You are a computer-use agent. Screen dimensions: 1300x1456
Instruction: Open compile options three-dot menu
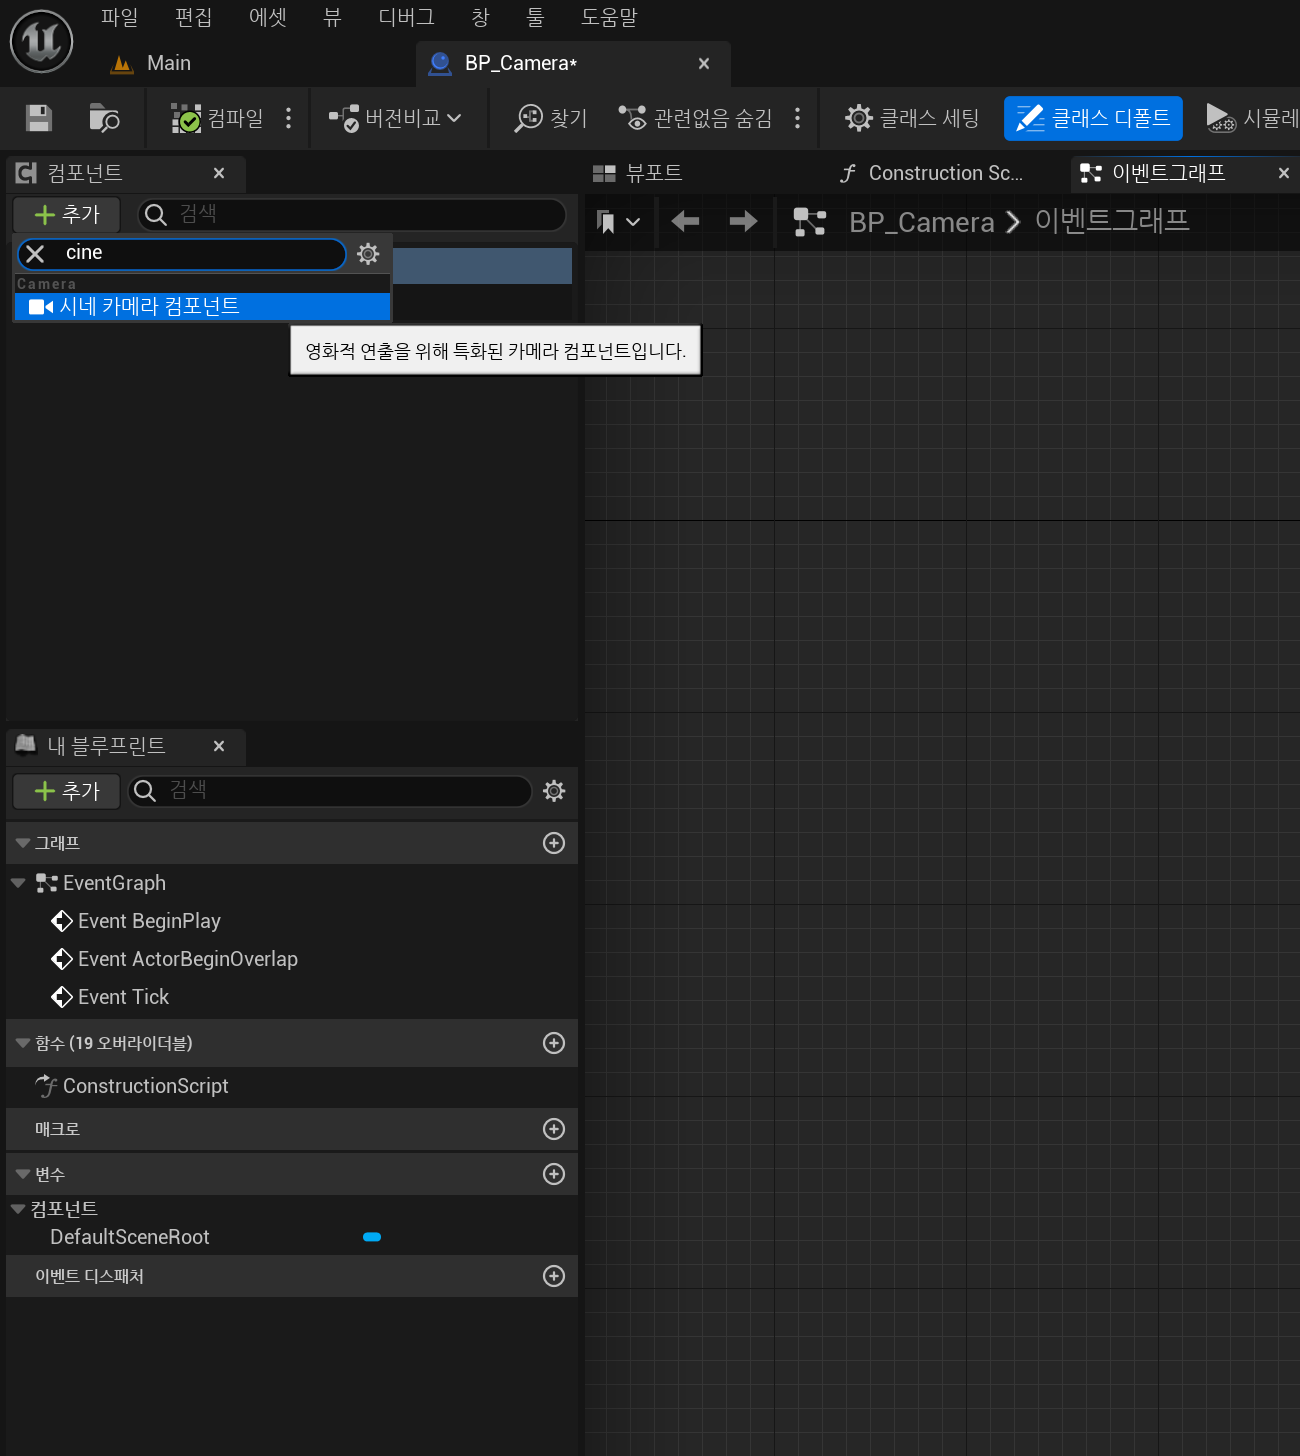click(289, 118)
